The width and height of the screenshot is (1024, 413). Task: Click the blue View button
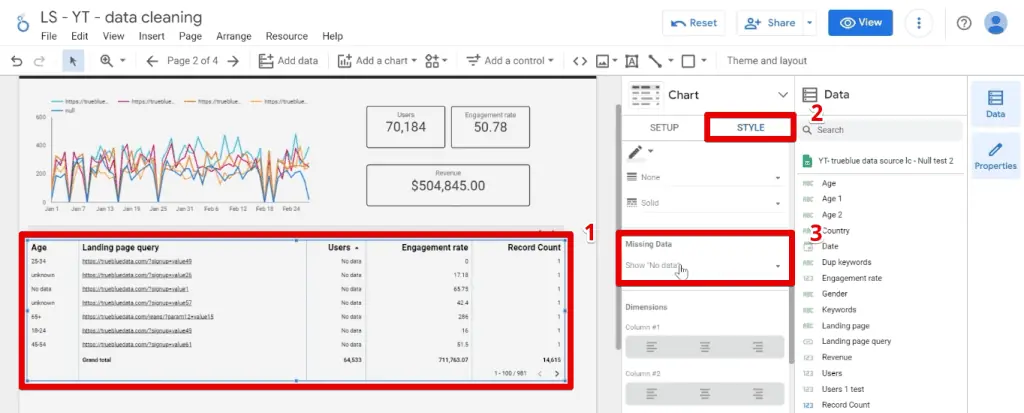860,23
